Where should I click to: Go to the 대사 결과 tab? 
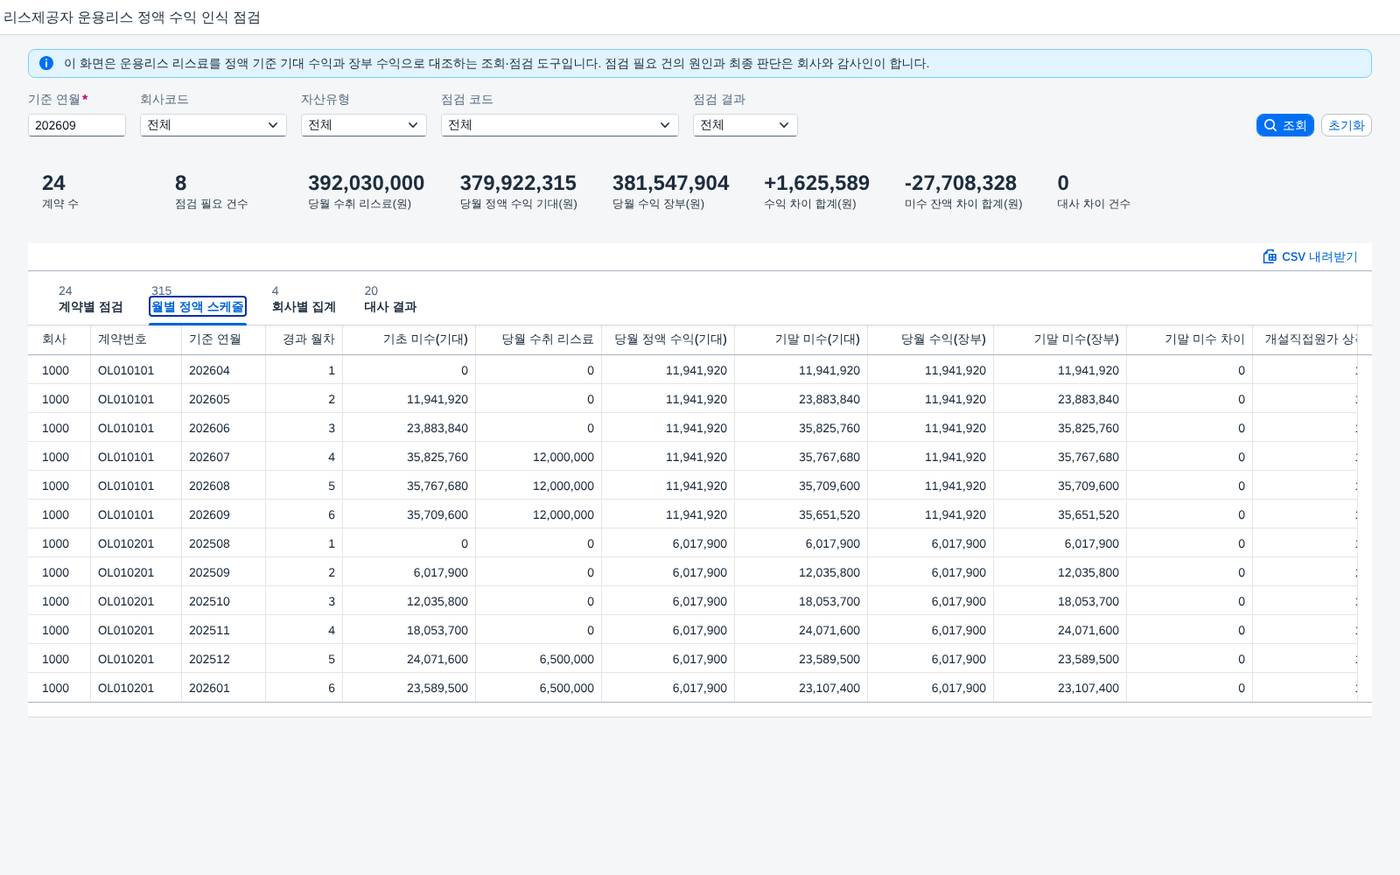click(x=390, y=307)
